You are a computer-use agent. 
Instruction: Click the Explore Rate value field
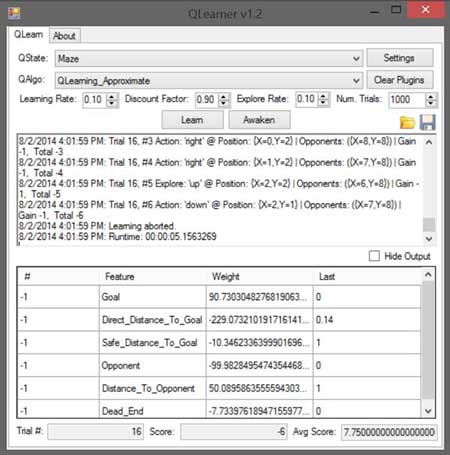tap(307, 99)
